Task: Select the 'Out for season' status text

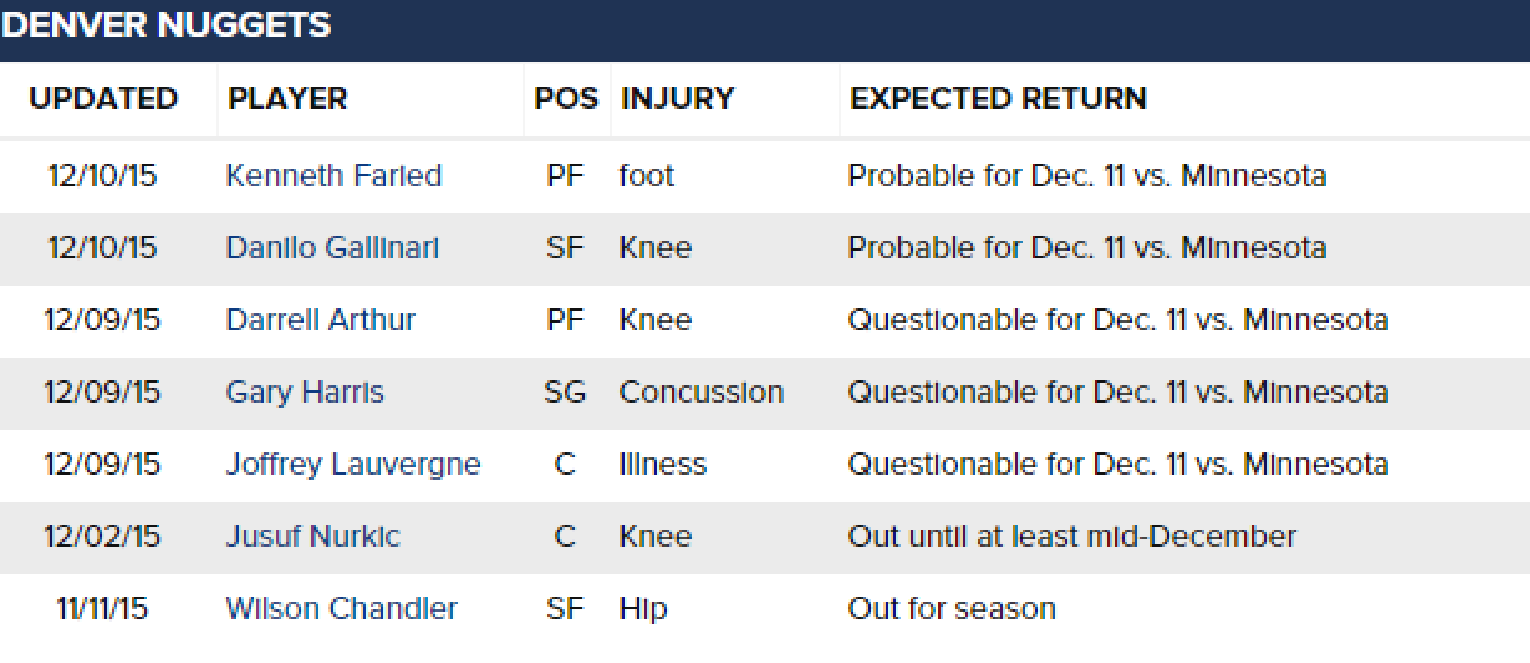Action: (951, 608)
